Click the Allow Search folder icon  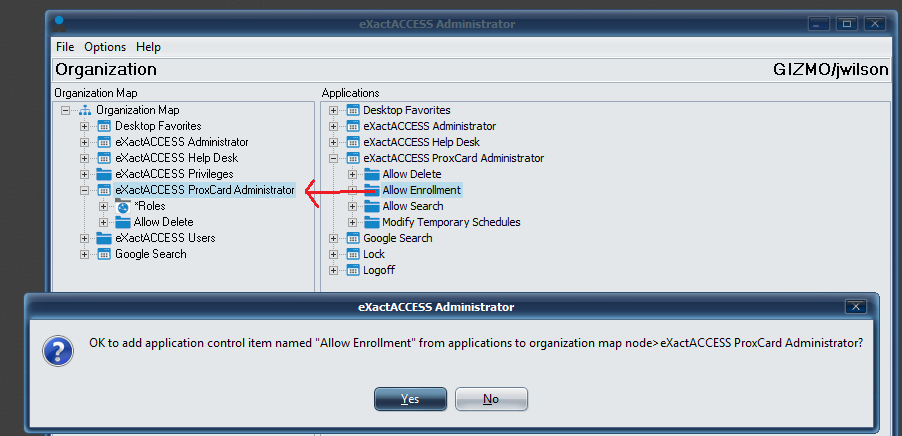coord(372,206)
